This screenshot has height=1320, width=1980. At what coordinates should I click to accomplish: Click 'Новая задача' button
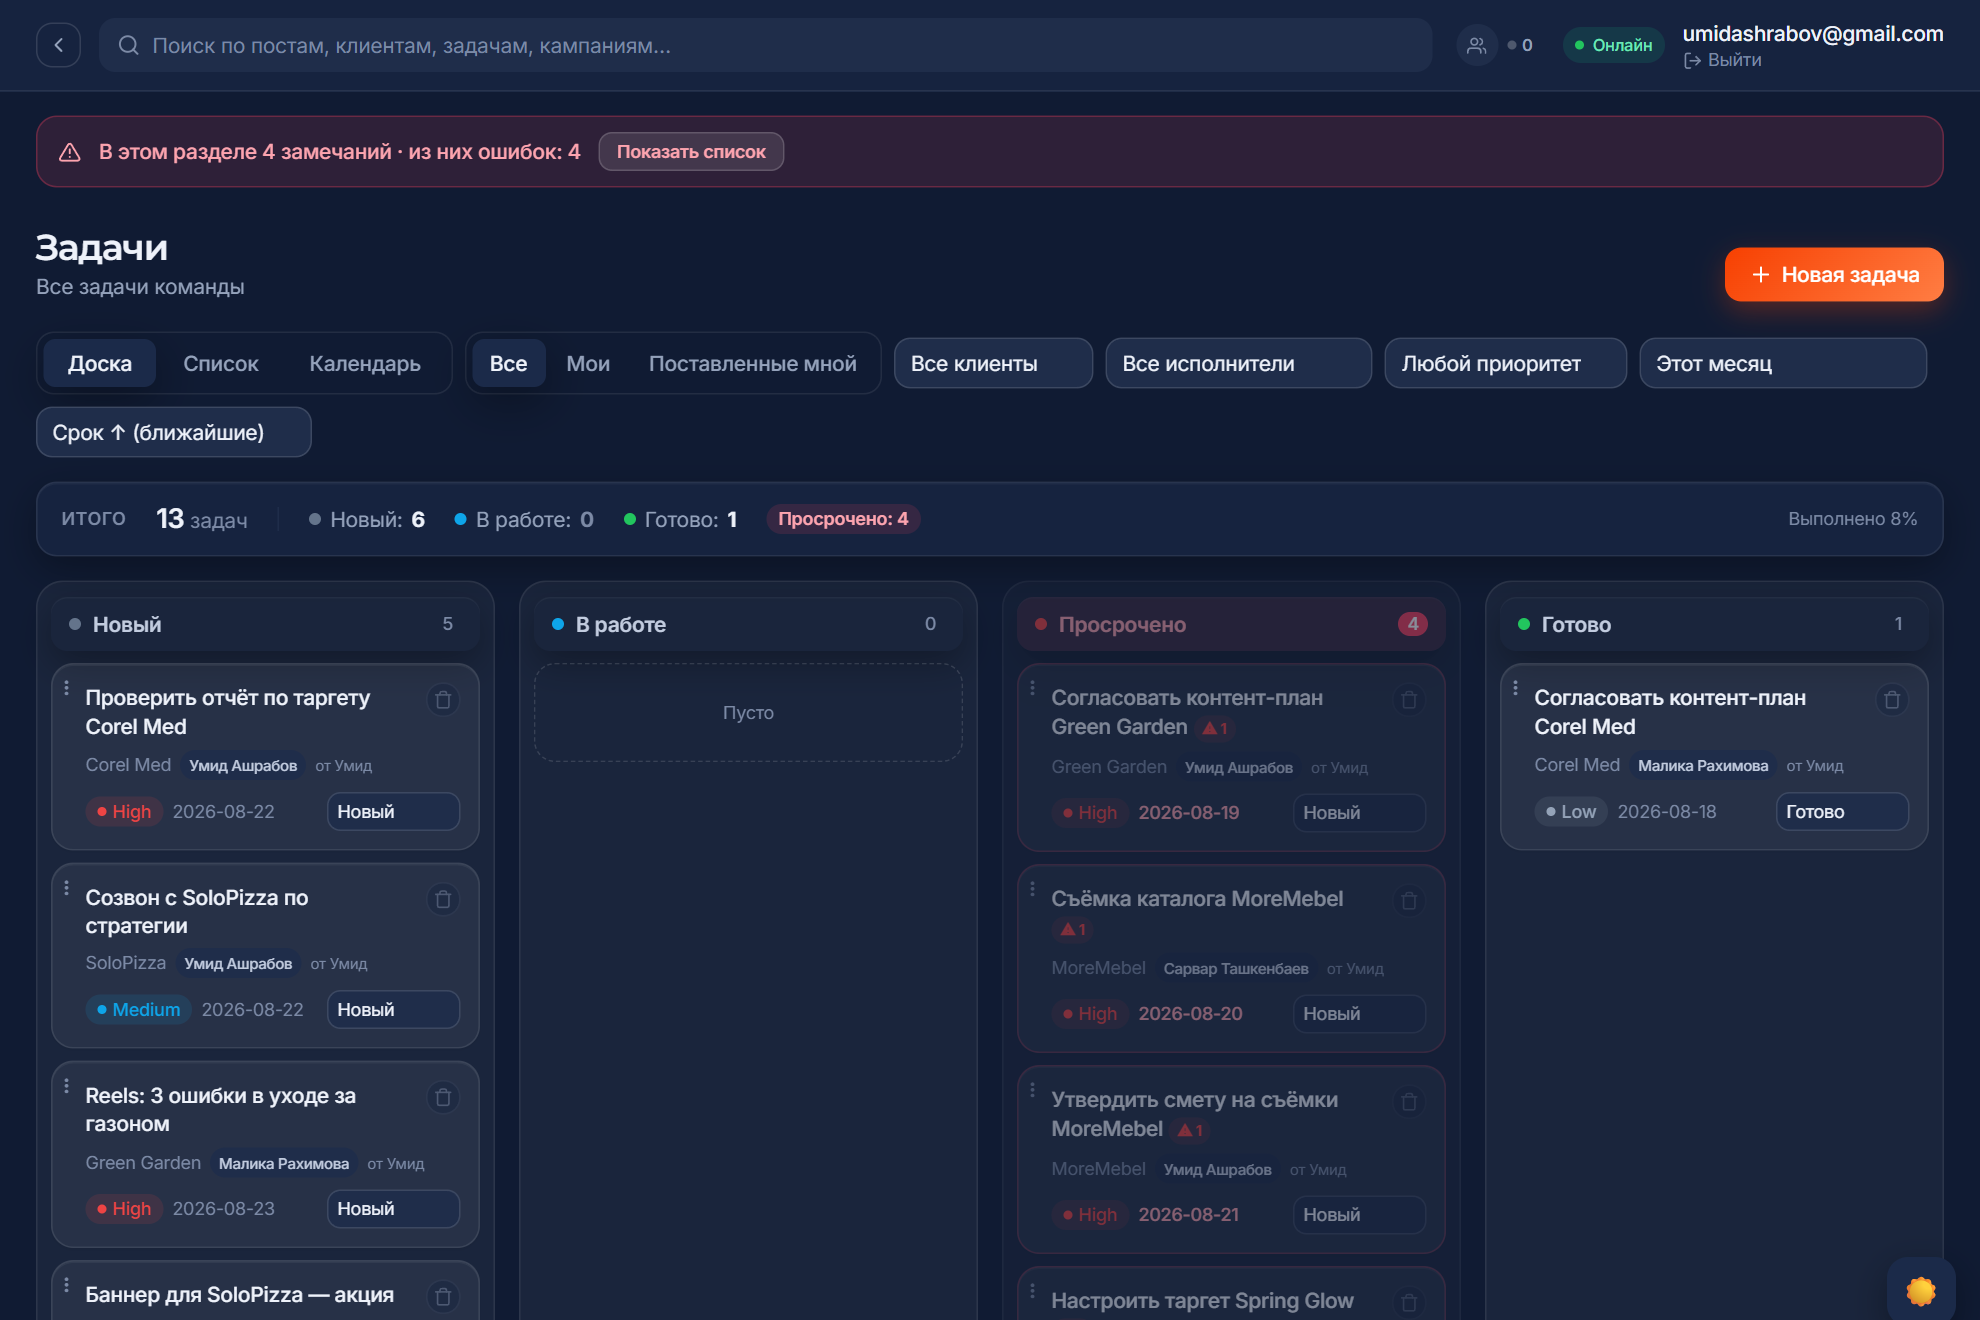point(1834,274)
